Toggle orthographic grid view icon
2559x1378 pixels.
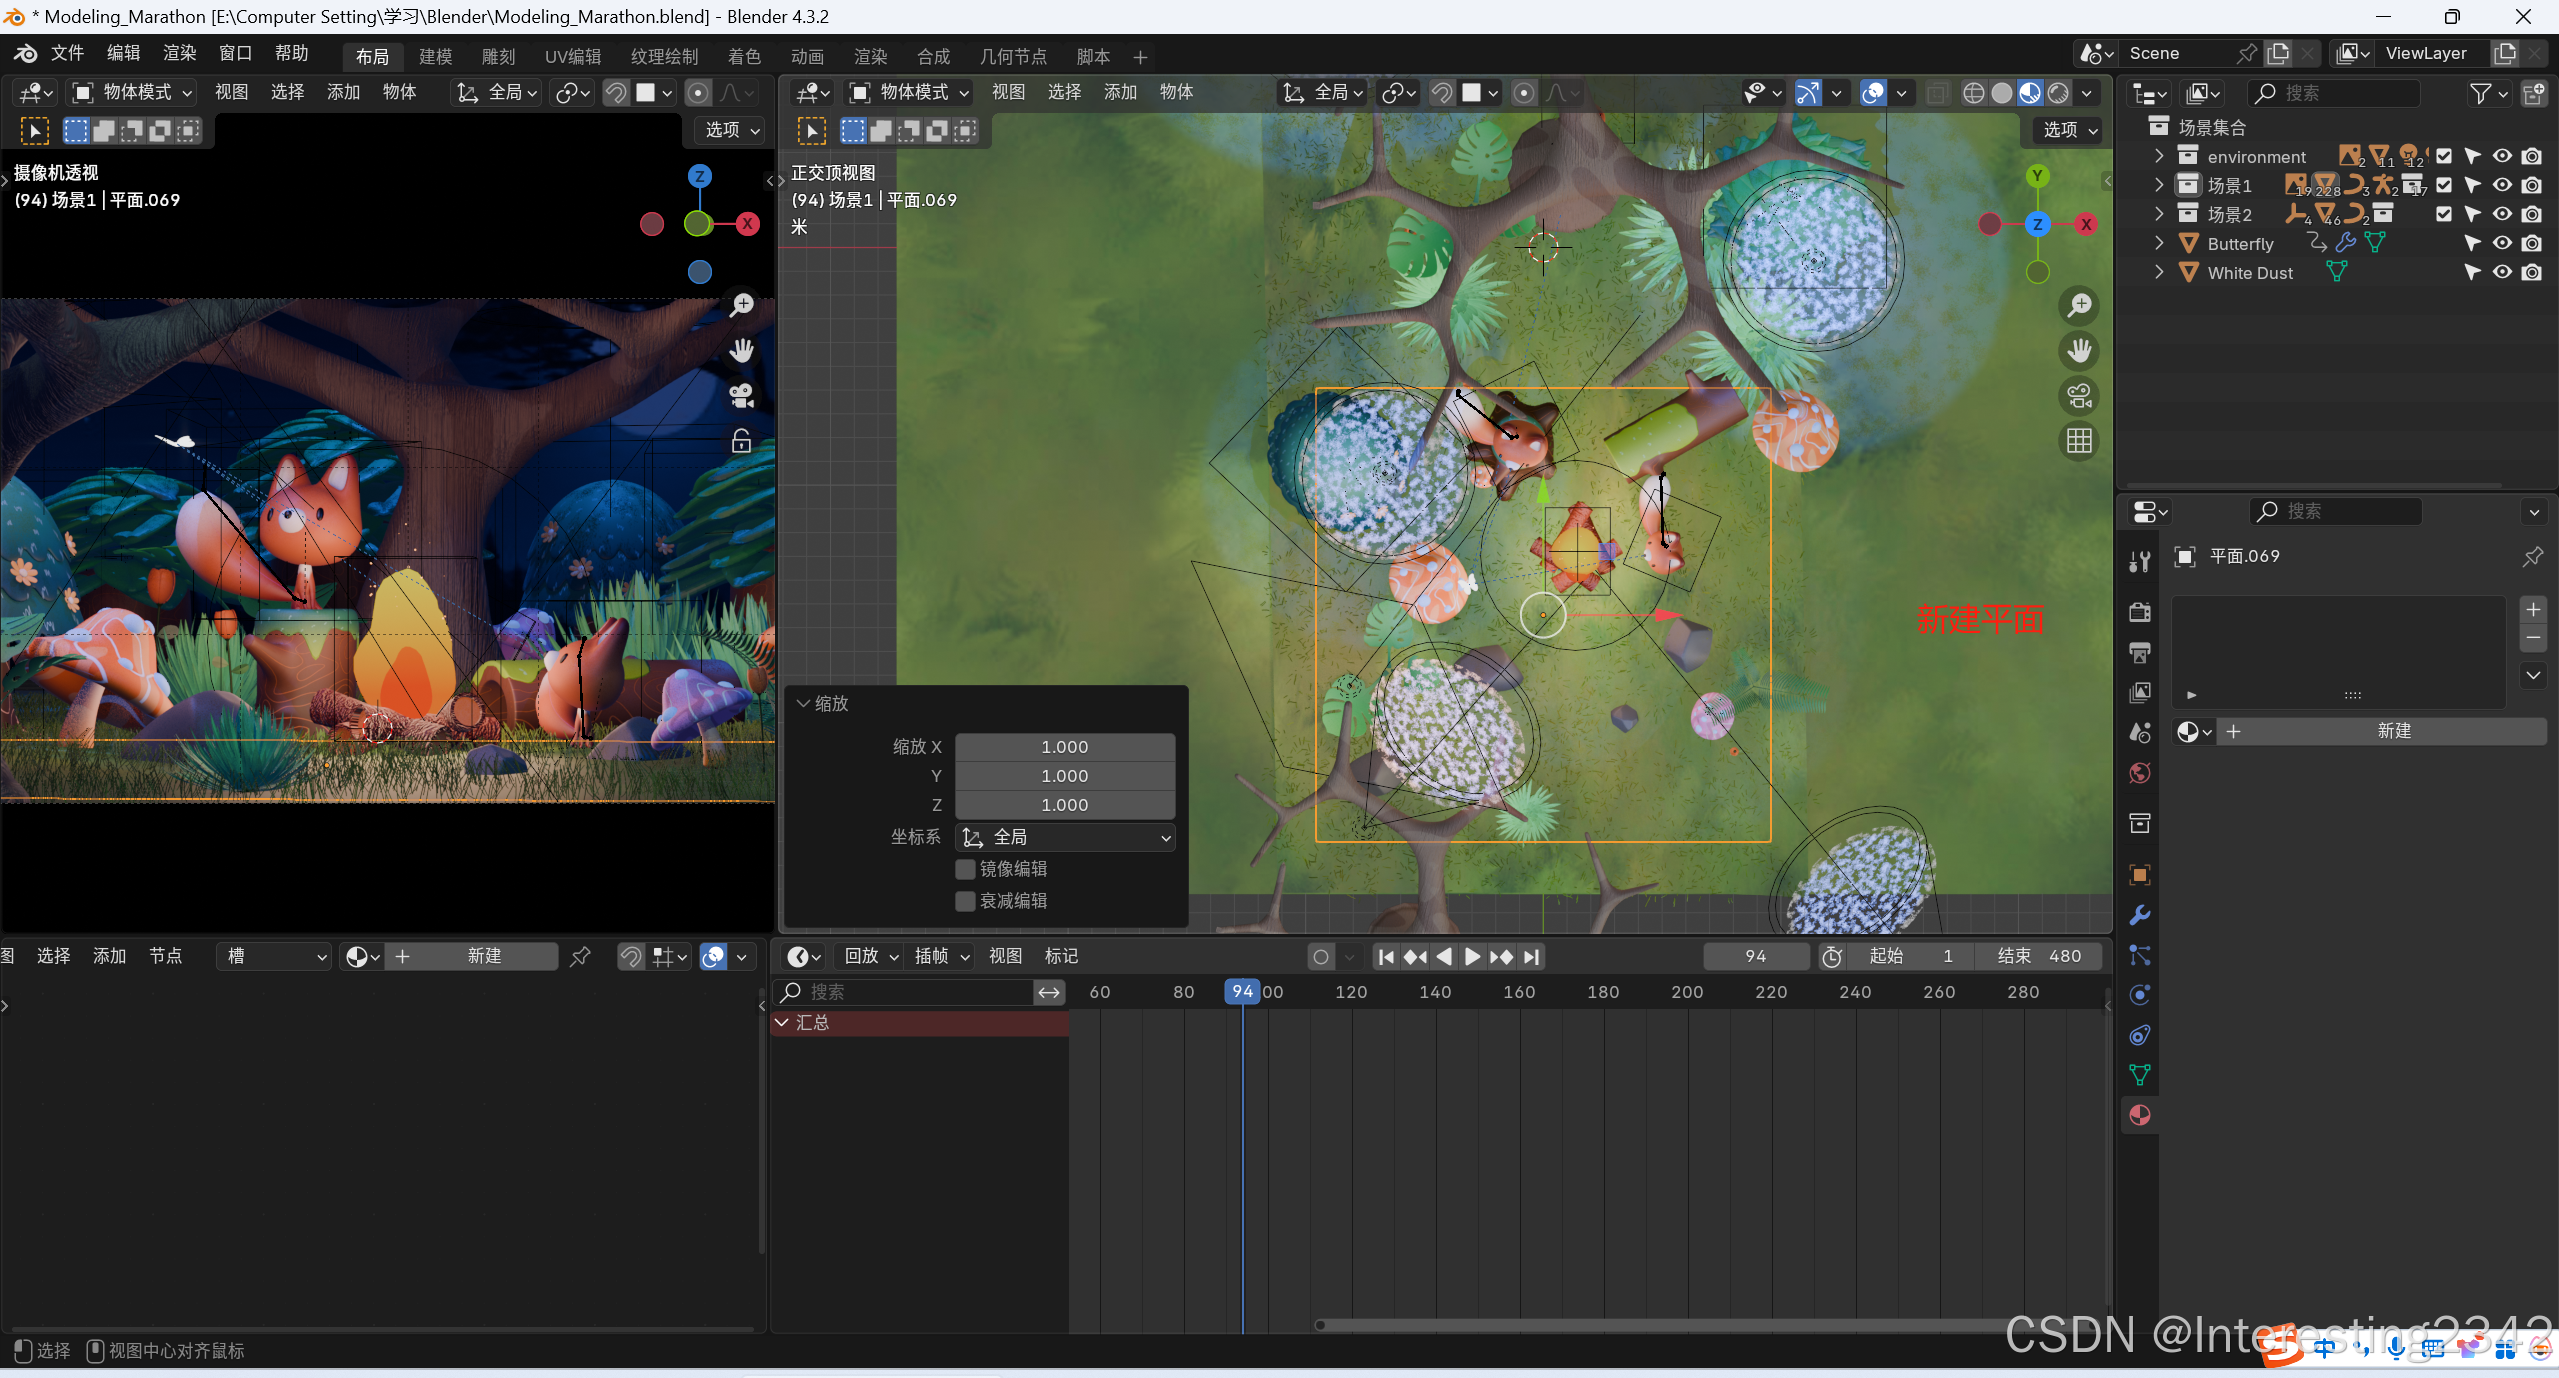pyautogui.click(x=2079, y=441)
